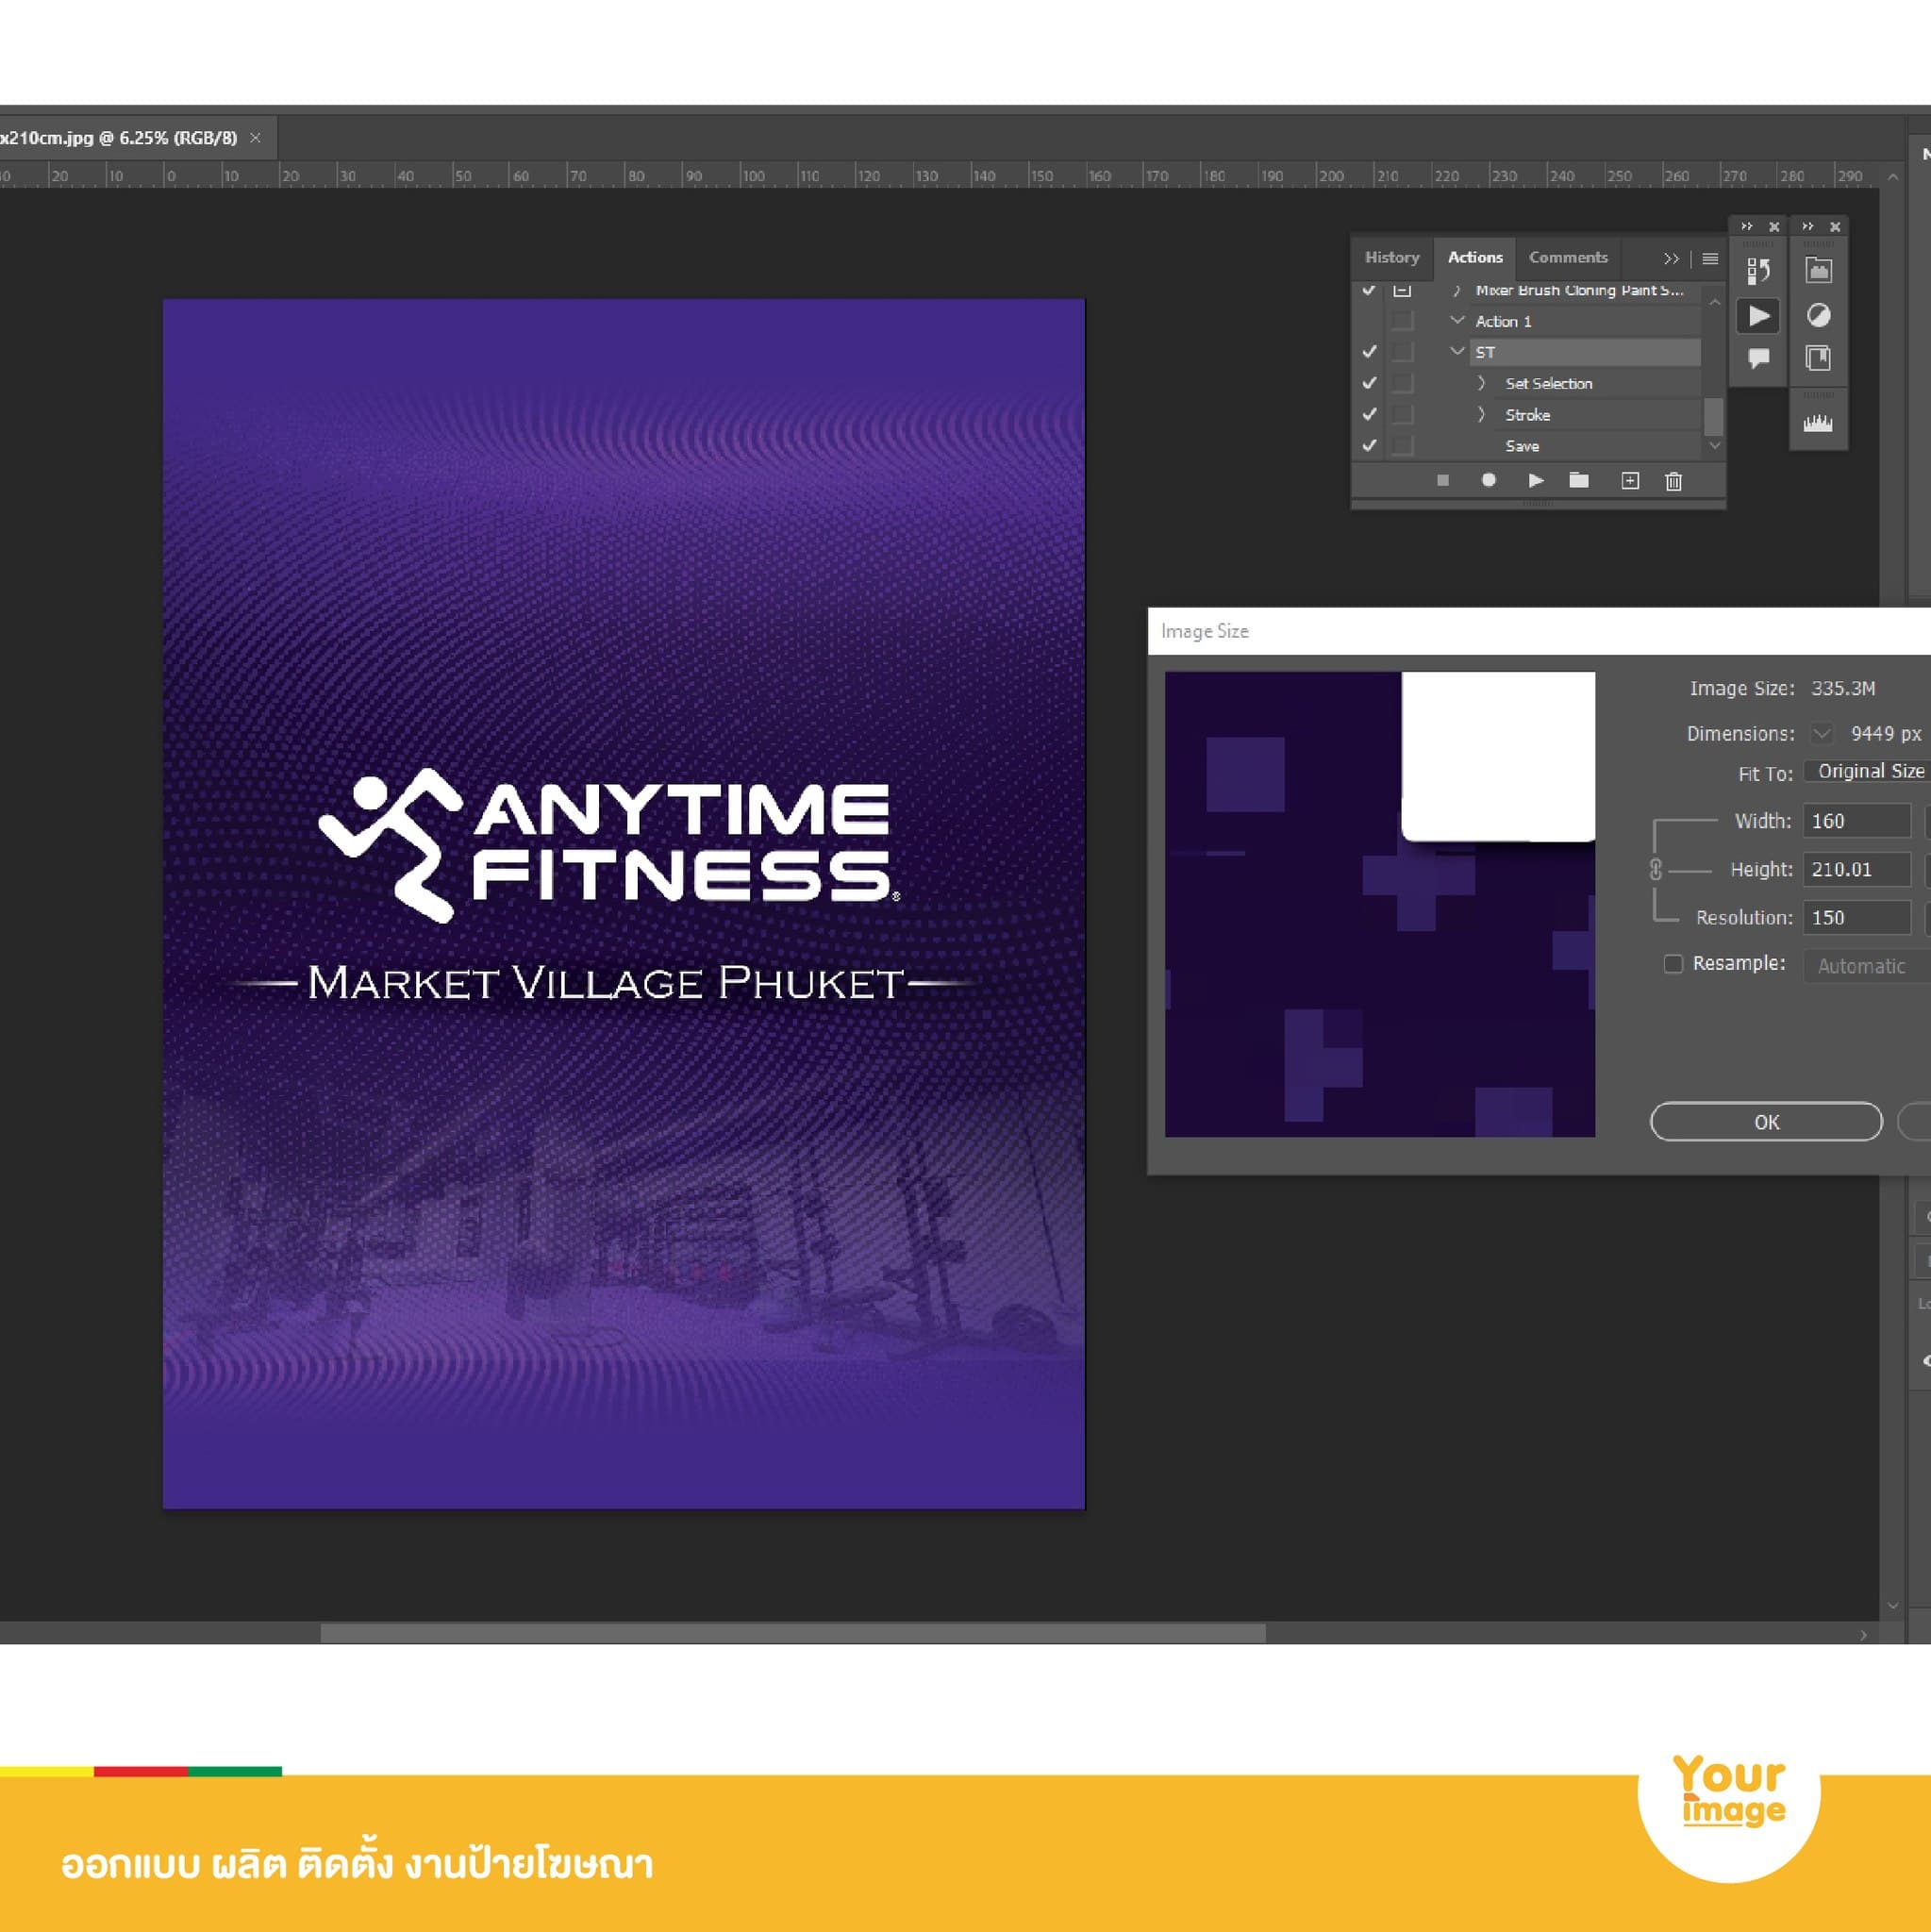Click the highlighted Actions play icon in the dock
This screenshot has height=1932, width=1931.
click(1759, 316)
